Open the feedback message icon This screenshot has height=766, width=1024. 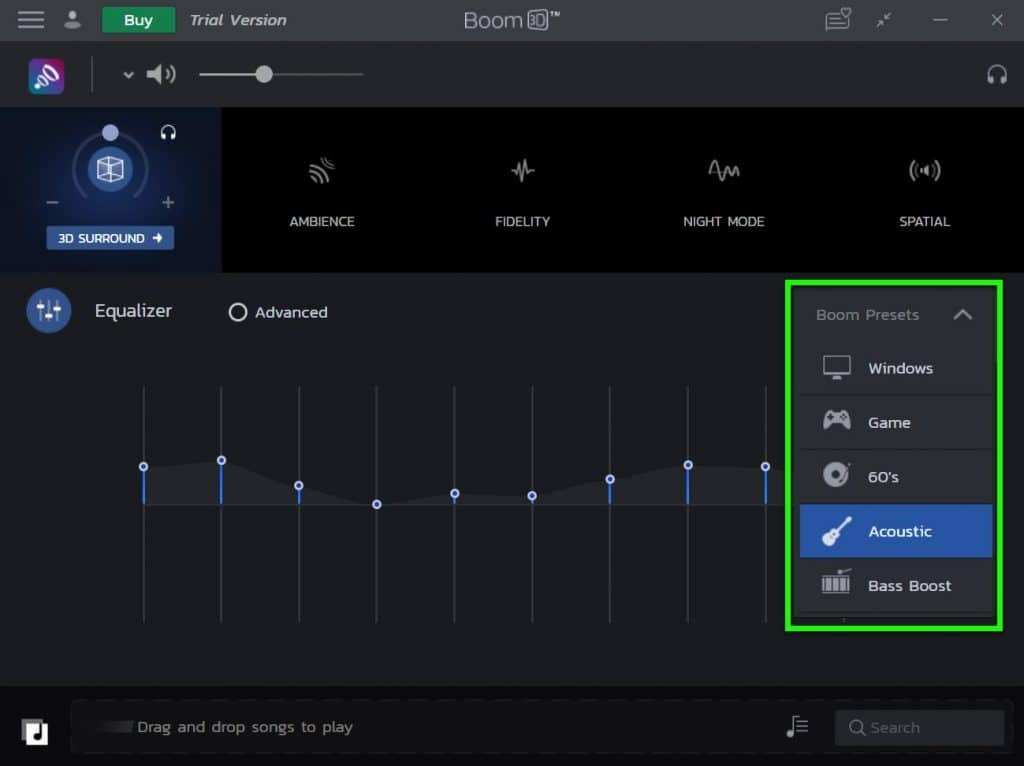click(x=838, y=20)
